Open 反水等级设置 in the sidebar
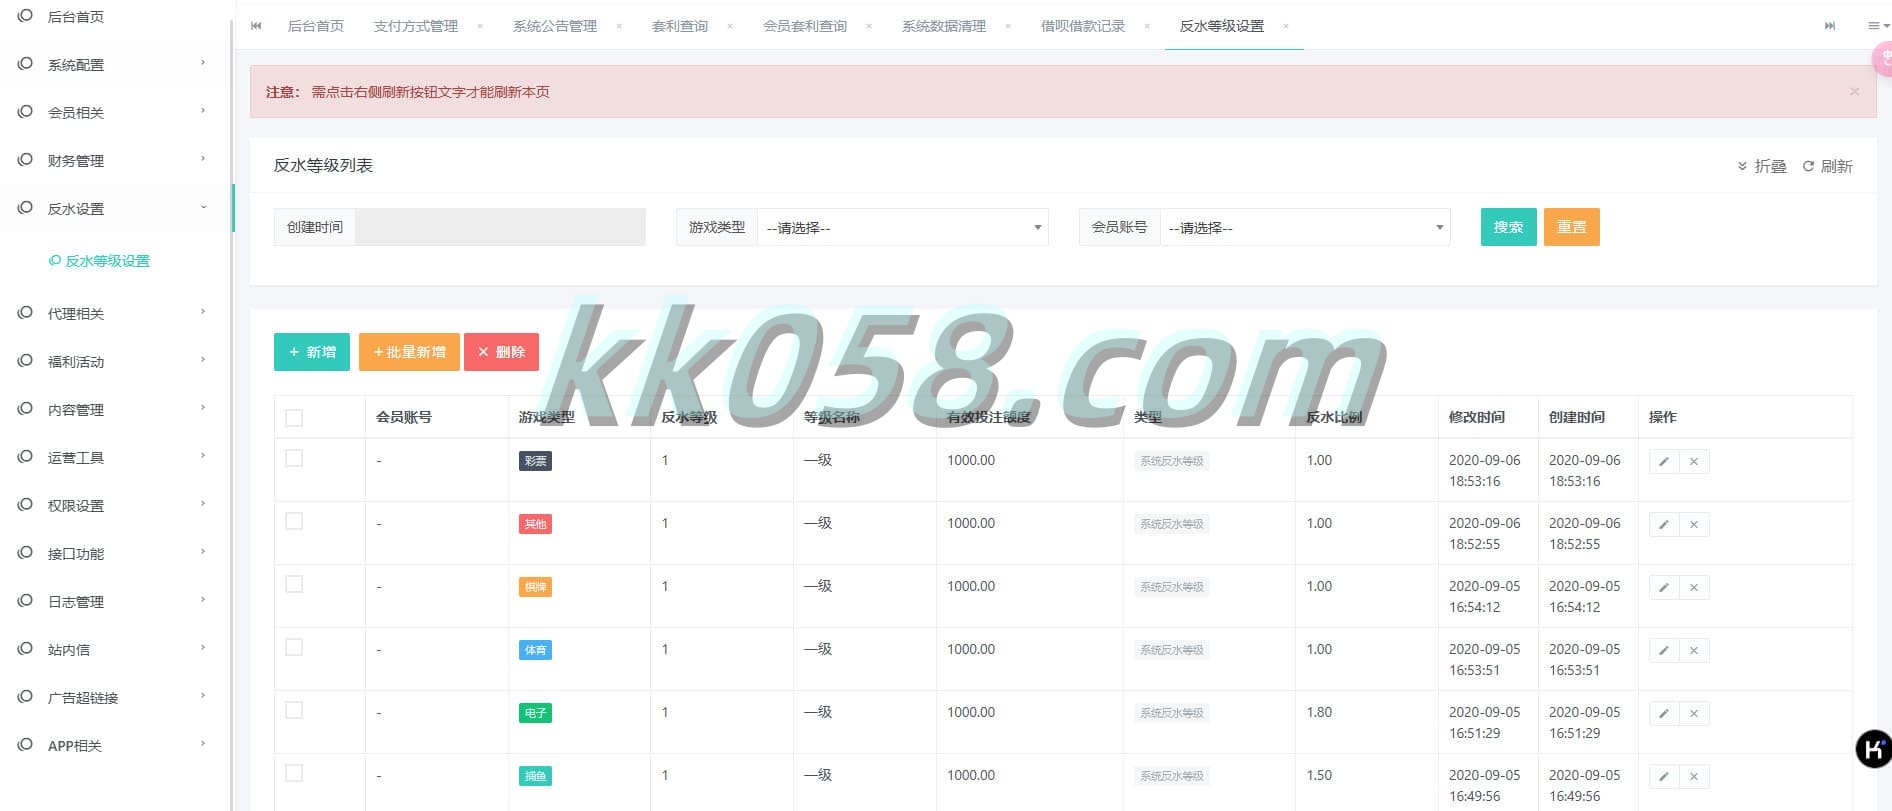1892x811 pixels. (x=100, y=261)
